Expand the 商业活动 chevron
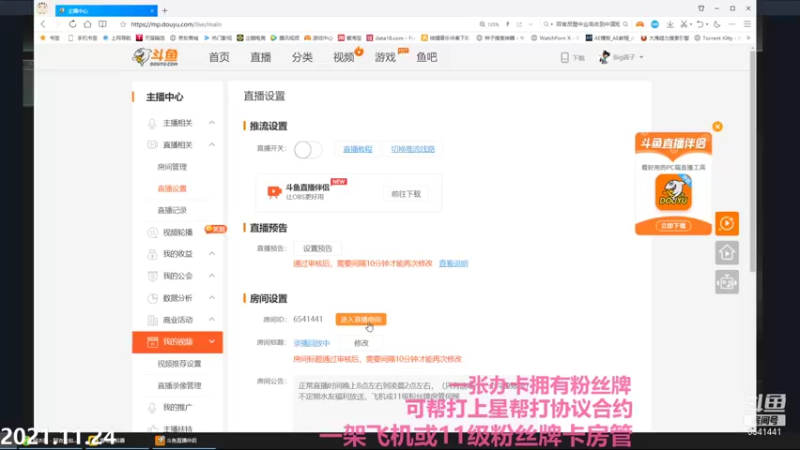This screenshot has height=450, width=800. 212,319
